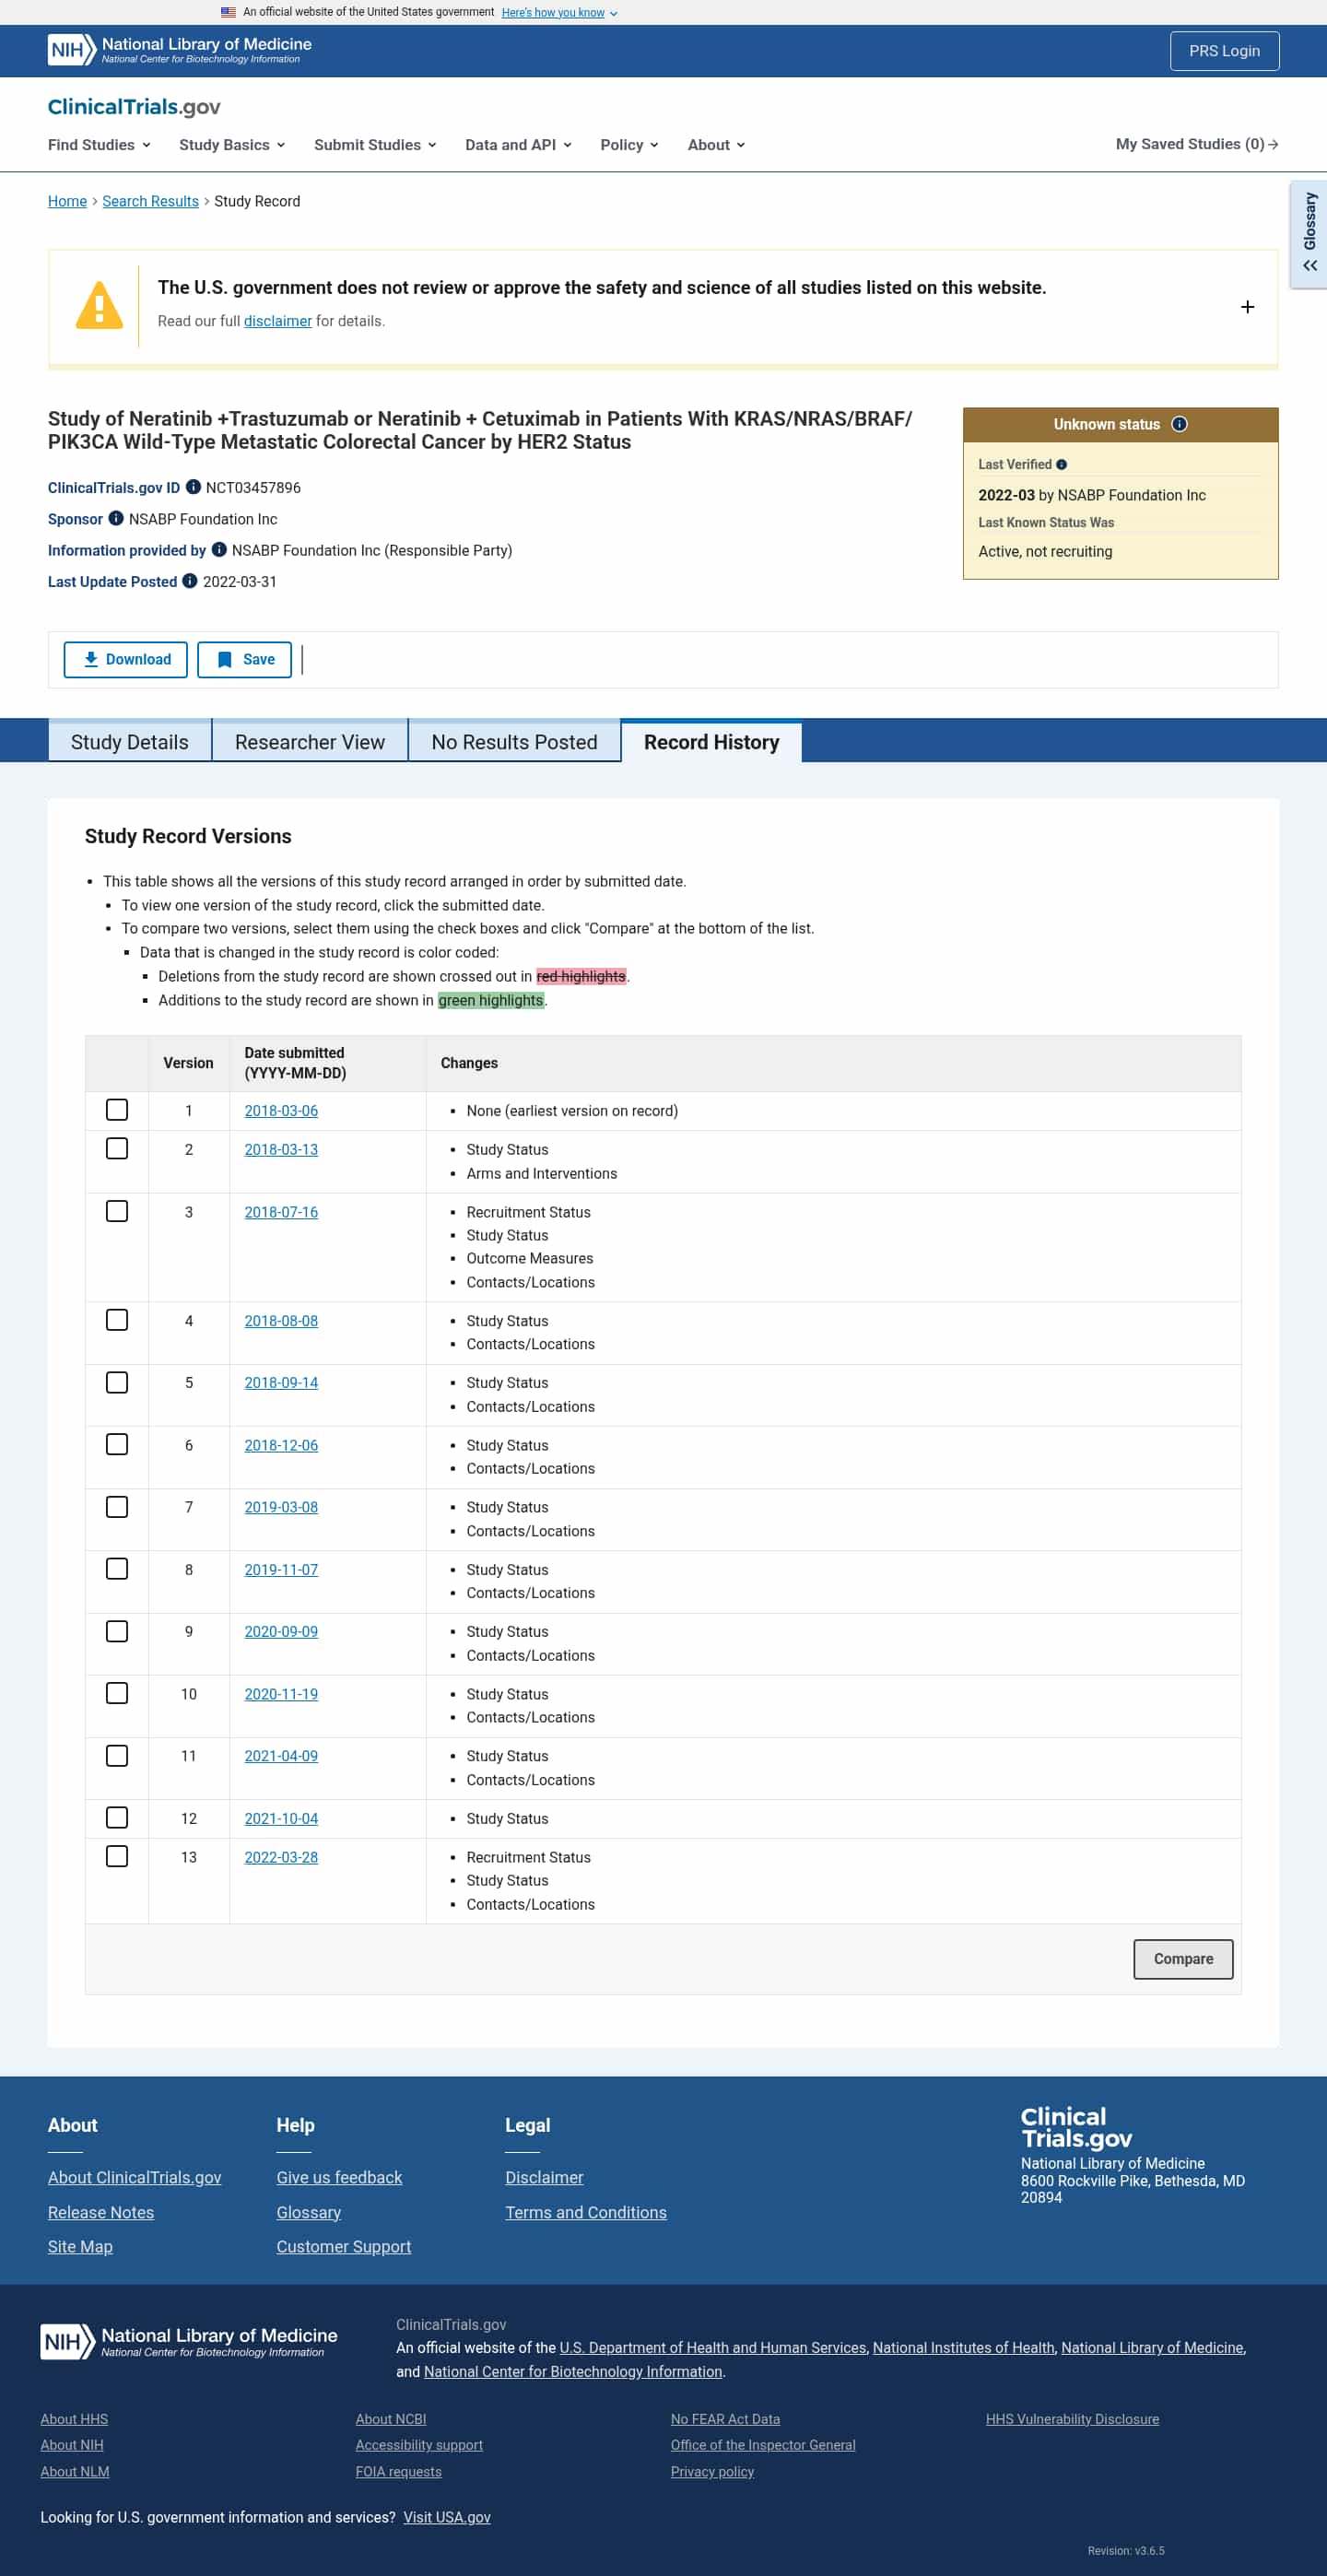This screenshot has height=2576, width=1327.
Task: Click the info icon in Unknown status header
Action: (x=1179, y=424)
